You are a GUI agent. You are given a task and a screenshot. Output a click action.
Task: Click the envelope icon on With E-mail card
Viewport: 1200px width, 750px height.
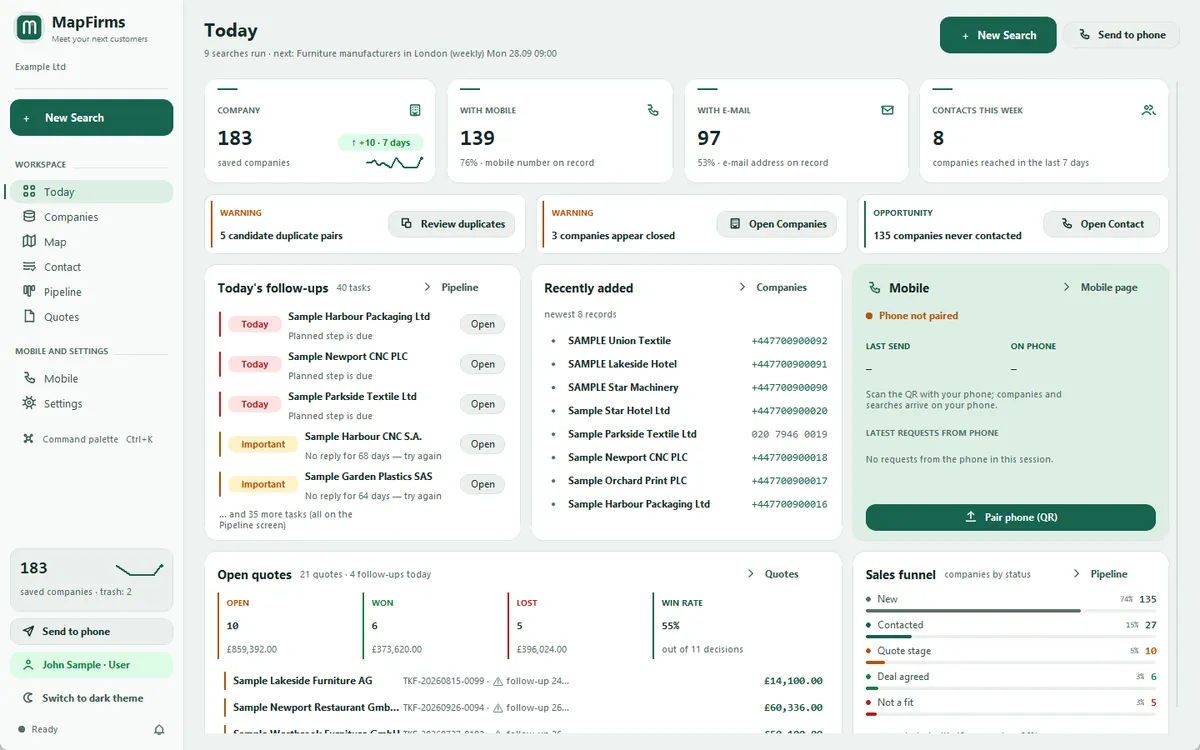(x=887, y=110)
